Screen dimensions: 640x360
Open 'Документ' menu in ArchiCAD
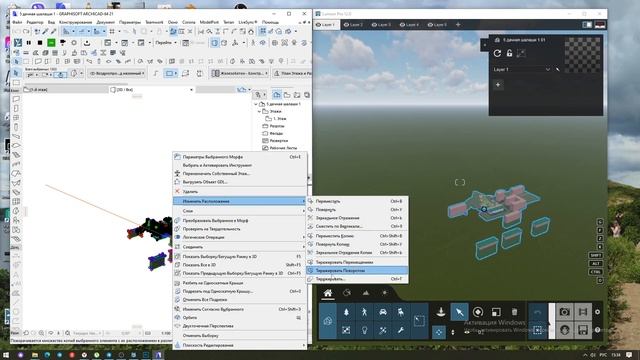pyautogui.click(x=106, y=22)
